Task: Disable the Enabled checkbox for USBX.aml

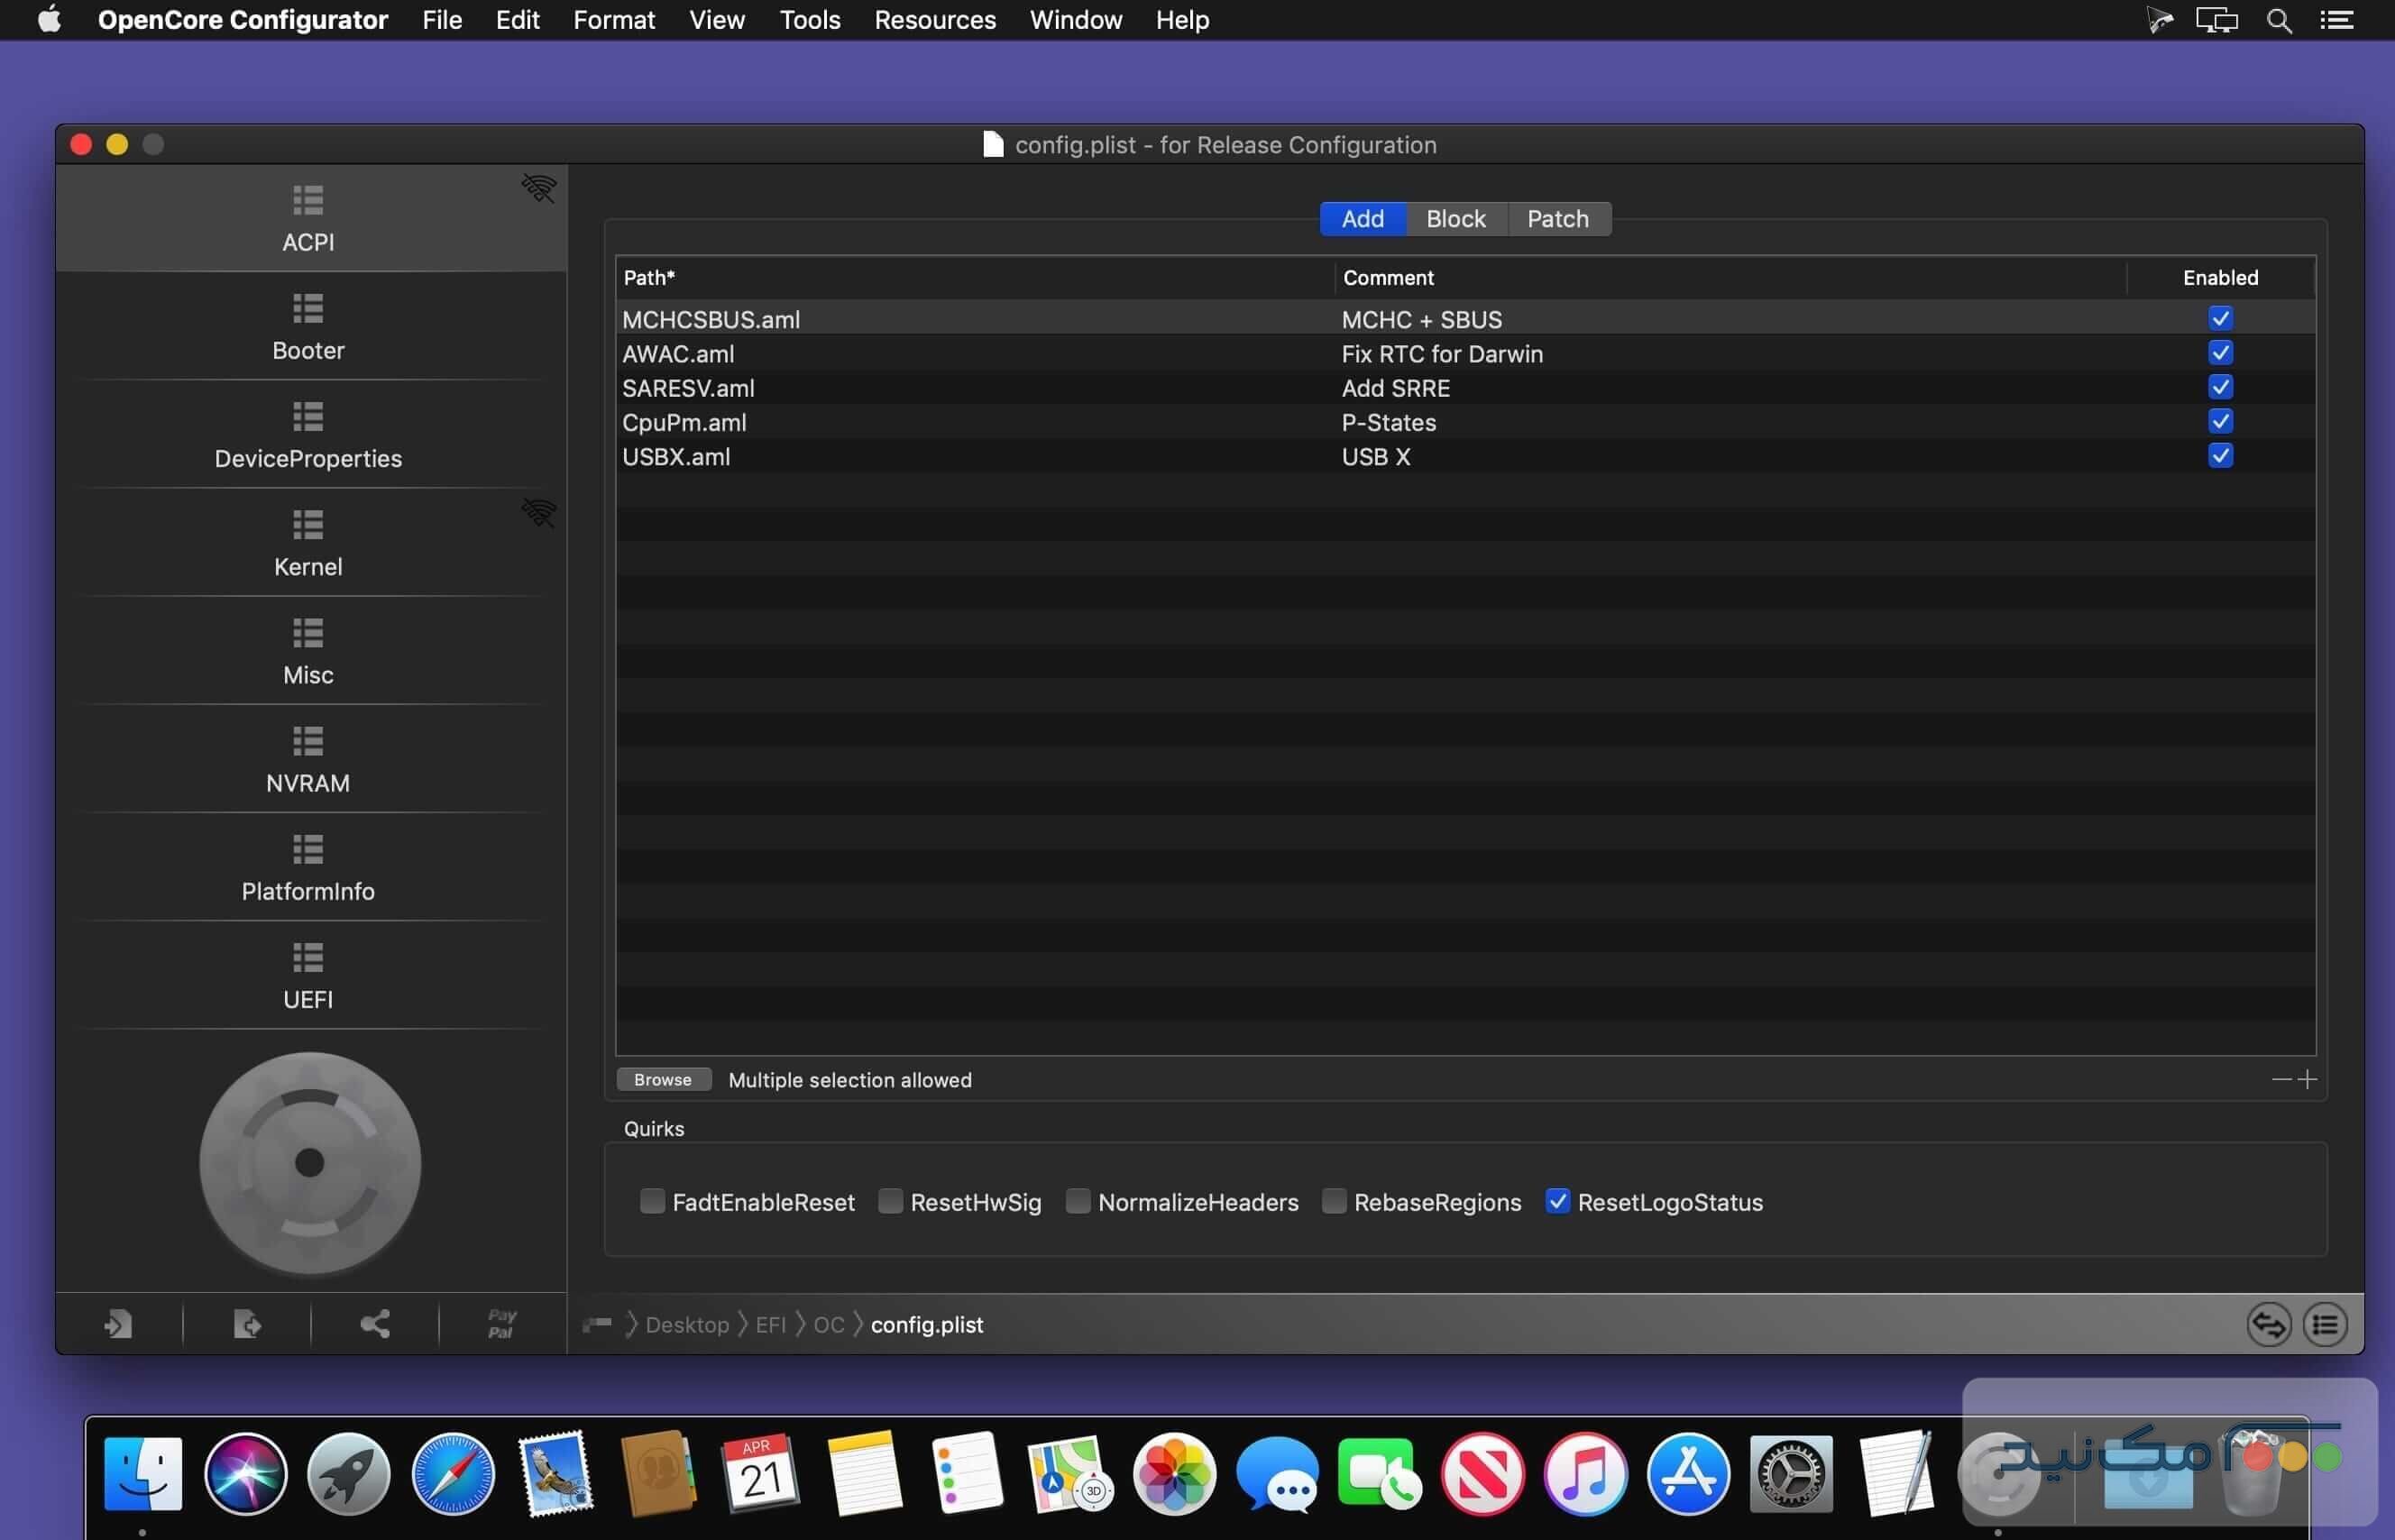Action: pos(2220,455)
